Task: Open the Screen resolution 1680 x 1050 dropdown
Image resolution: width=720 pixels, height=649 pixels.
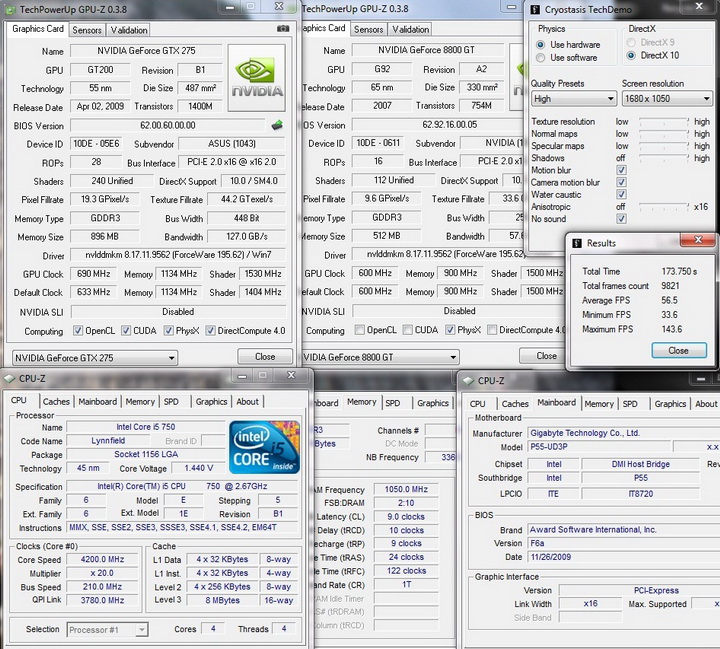Action: click(x=667, y=99)
